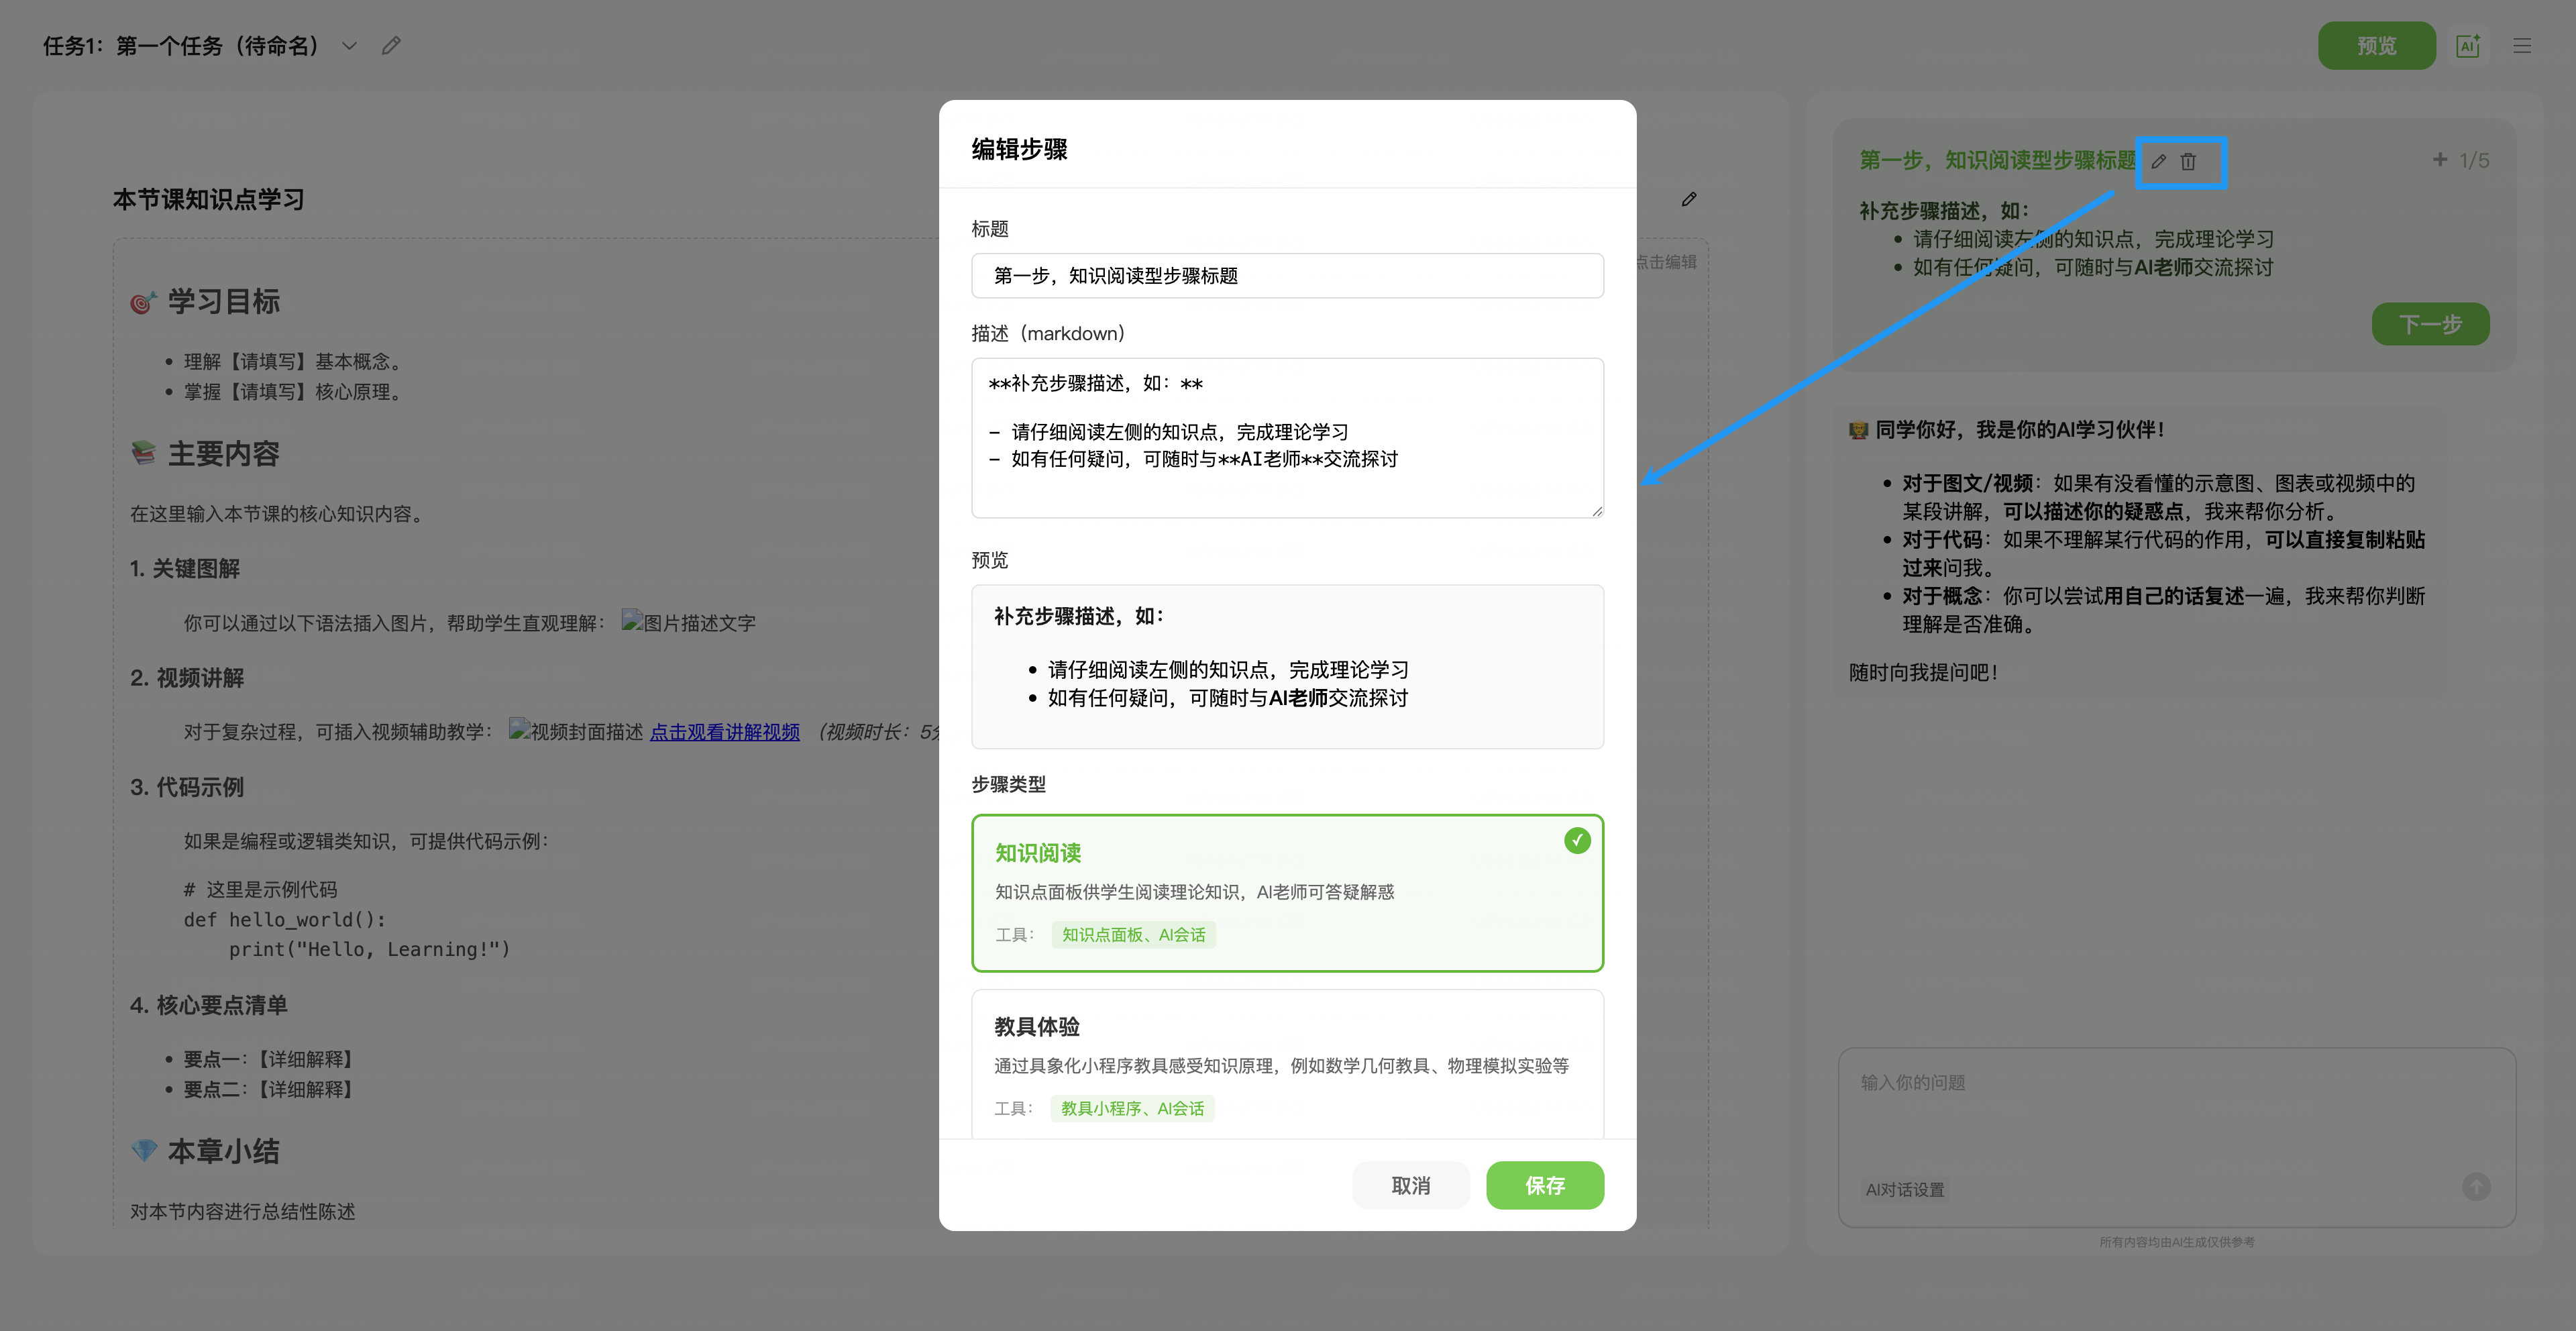The height and width of the screenshot is (1331, 2576).
Task: Click the knowledge panel edit pencil icon
Action: click(1689, 200)
